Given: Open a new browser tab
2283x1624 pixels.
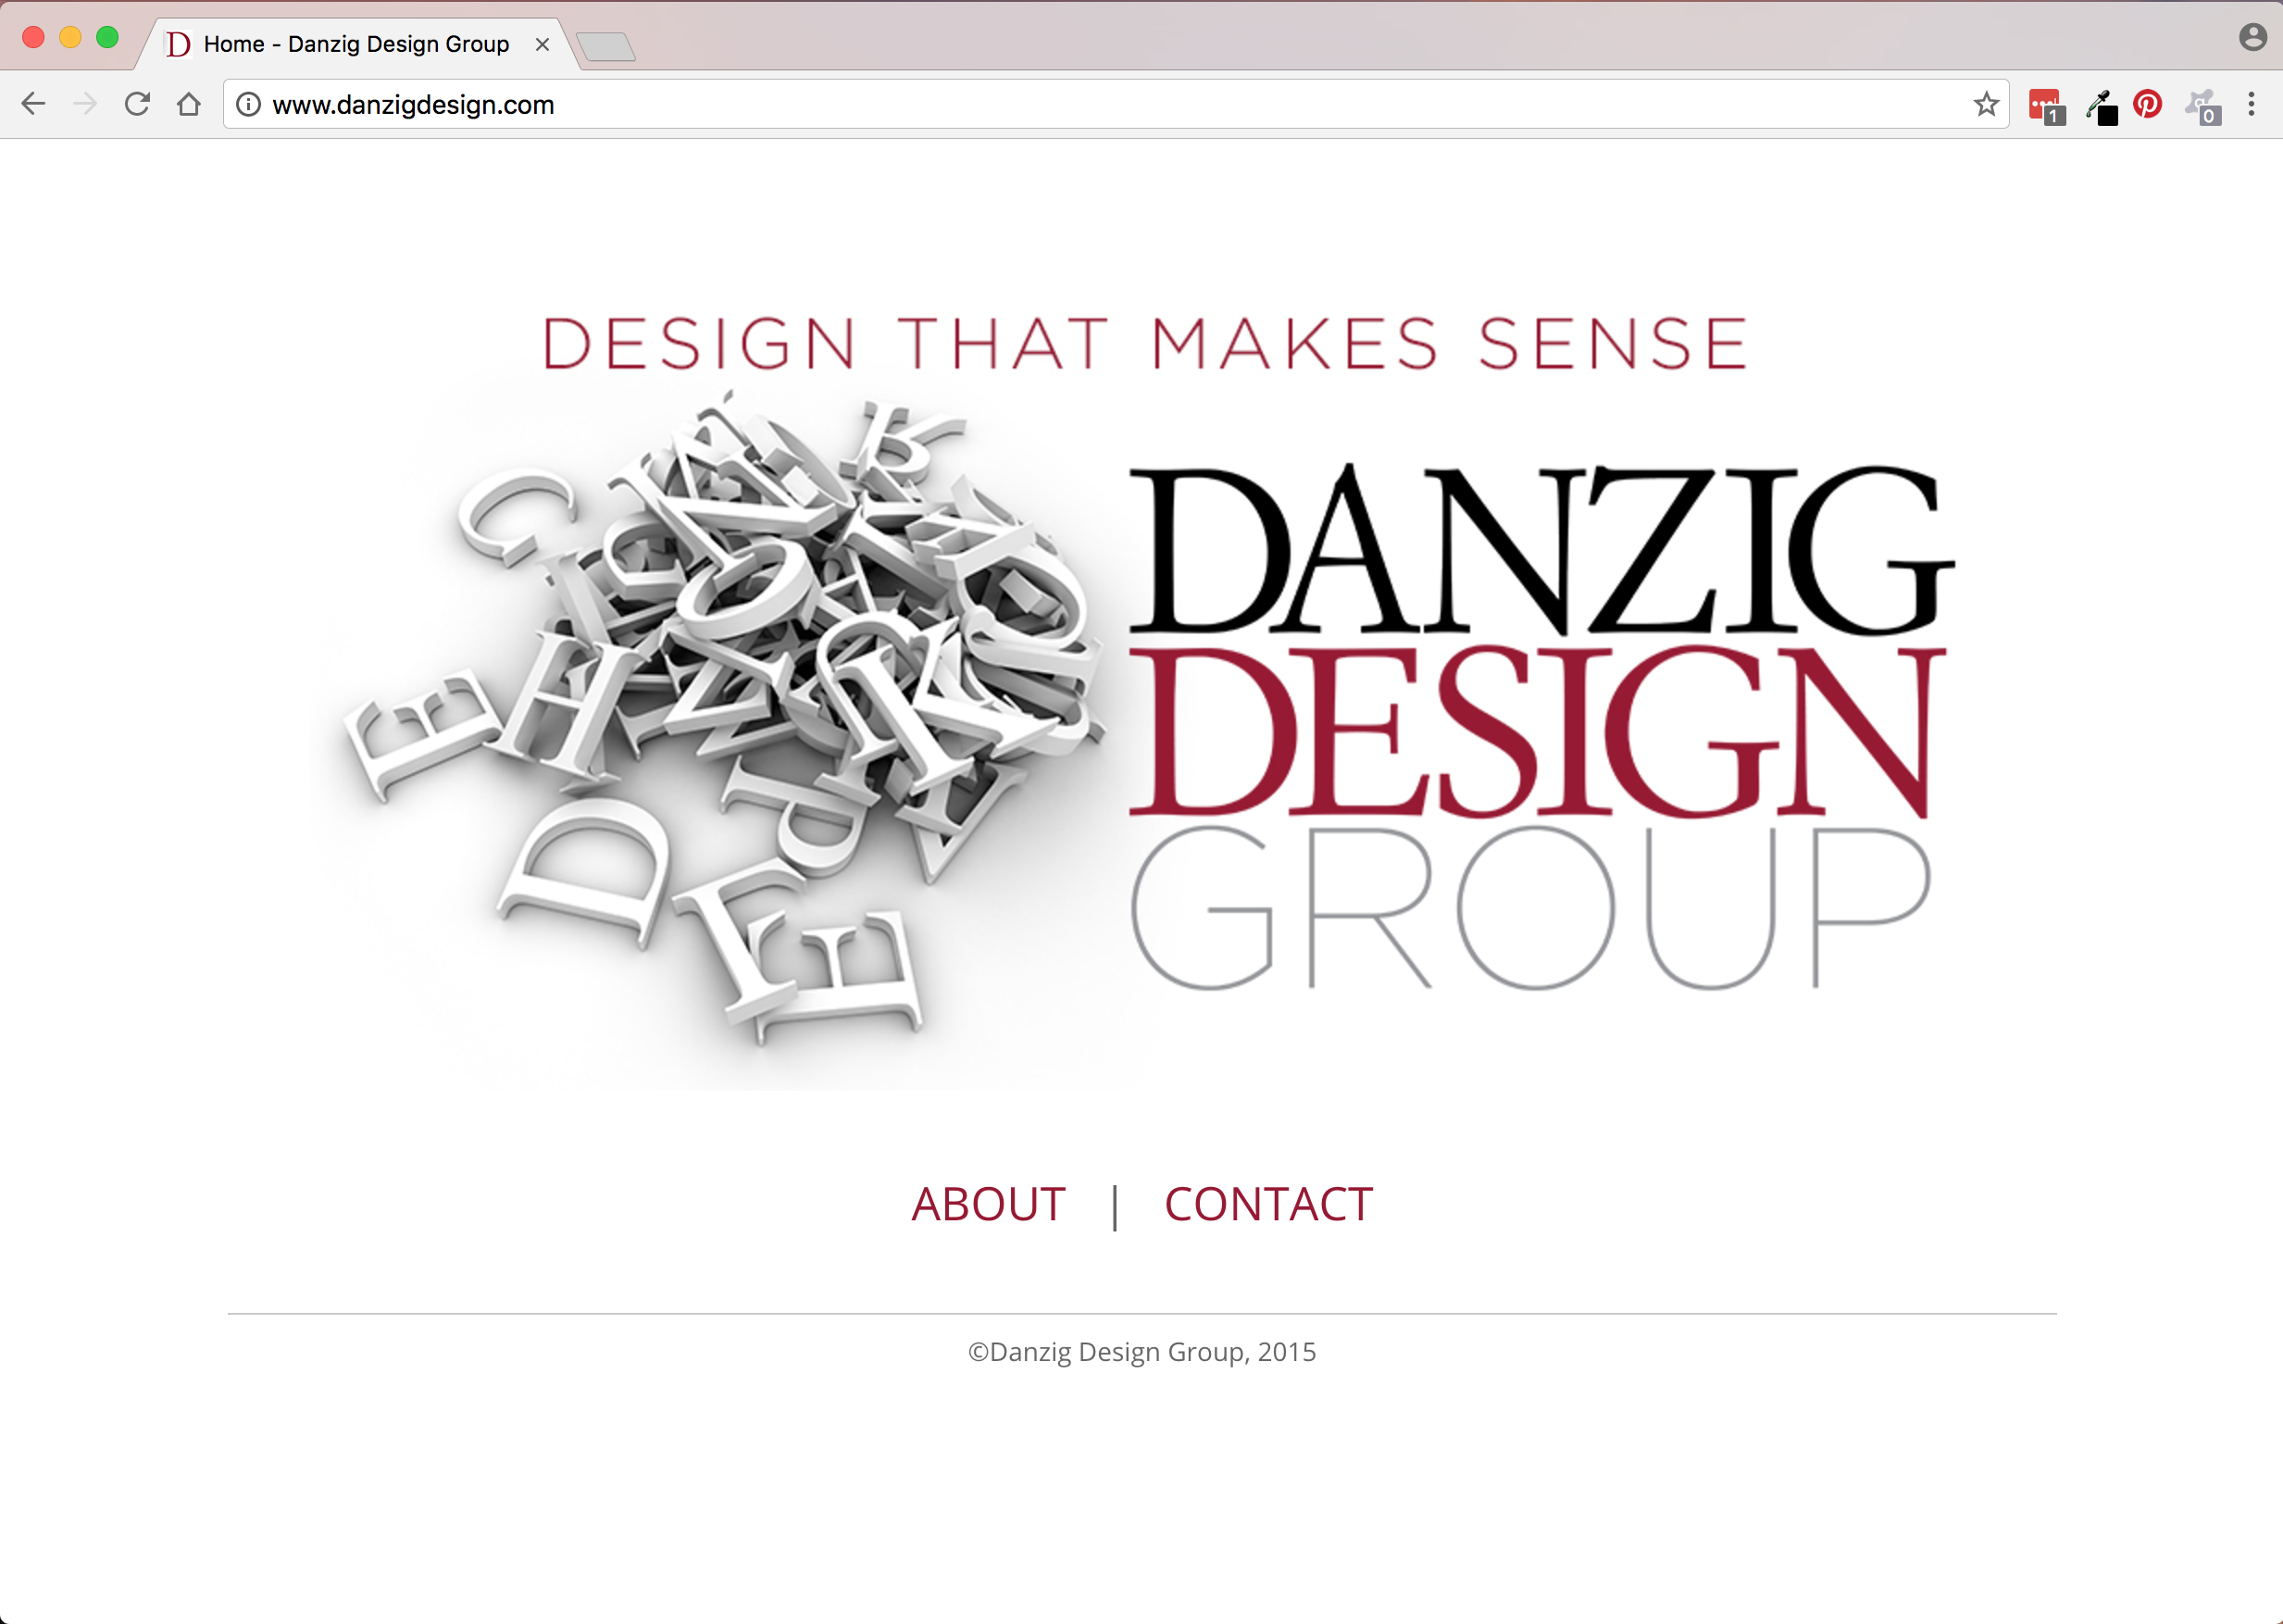Looking at the screenshot, I should [x=606, y=46].
